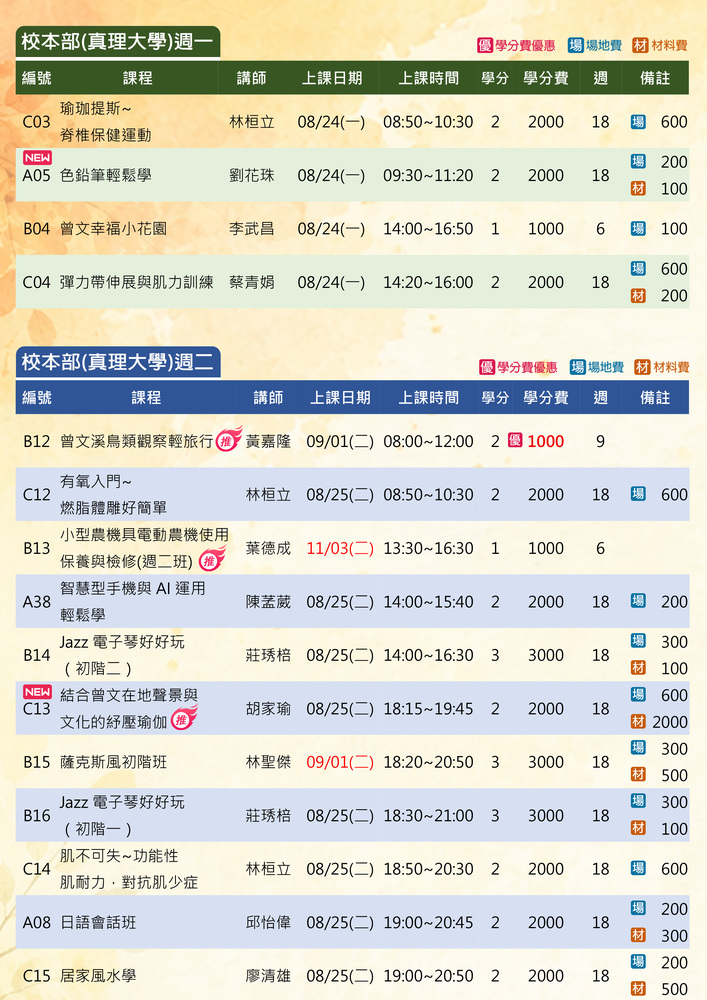Click teacher name 葉德成
This screenshot has width=707, height=1000.
(268, 548)
